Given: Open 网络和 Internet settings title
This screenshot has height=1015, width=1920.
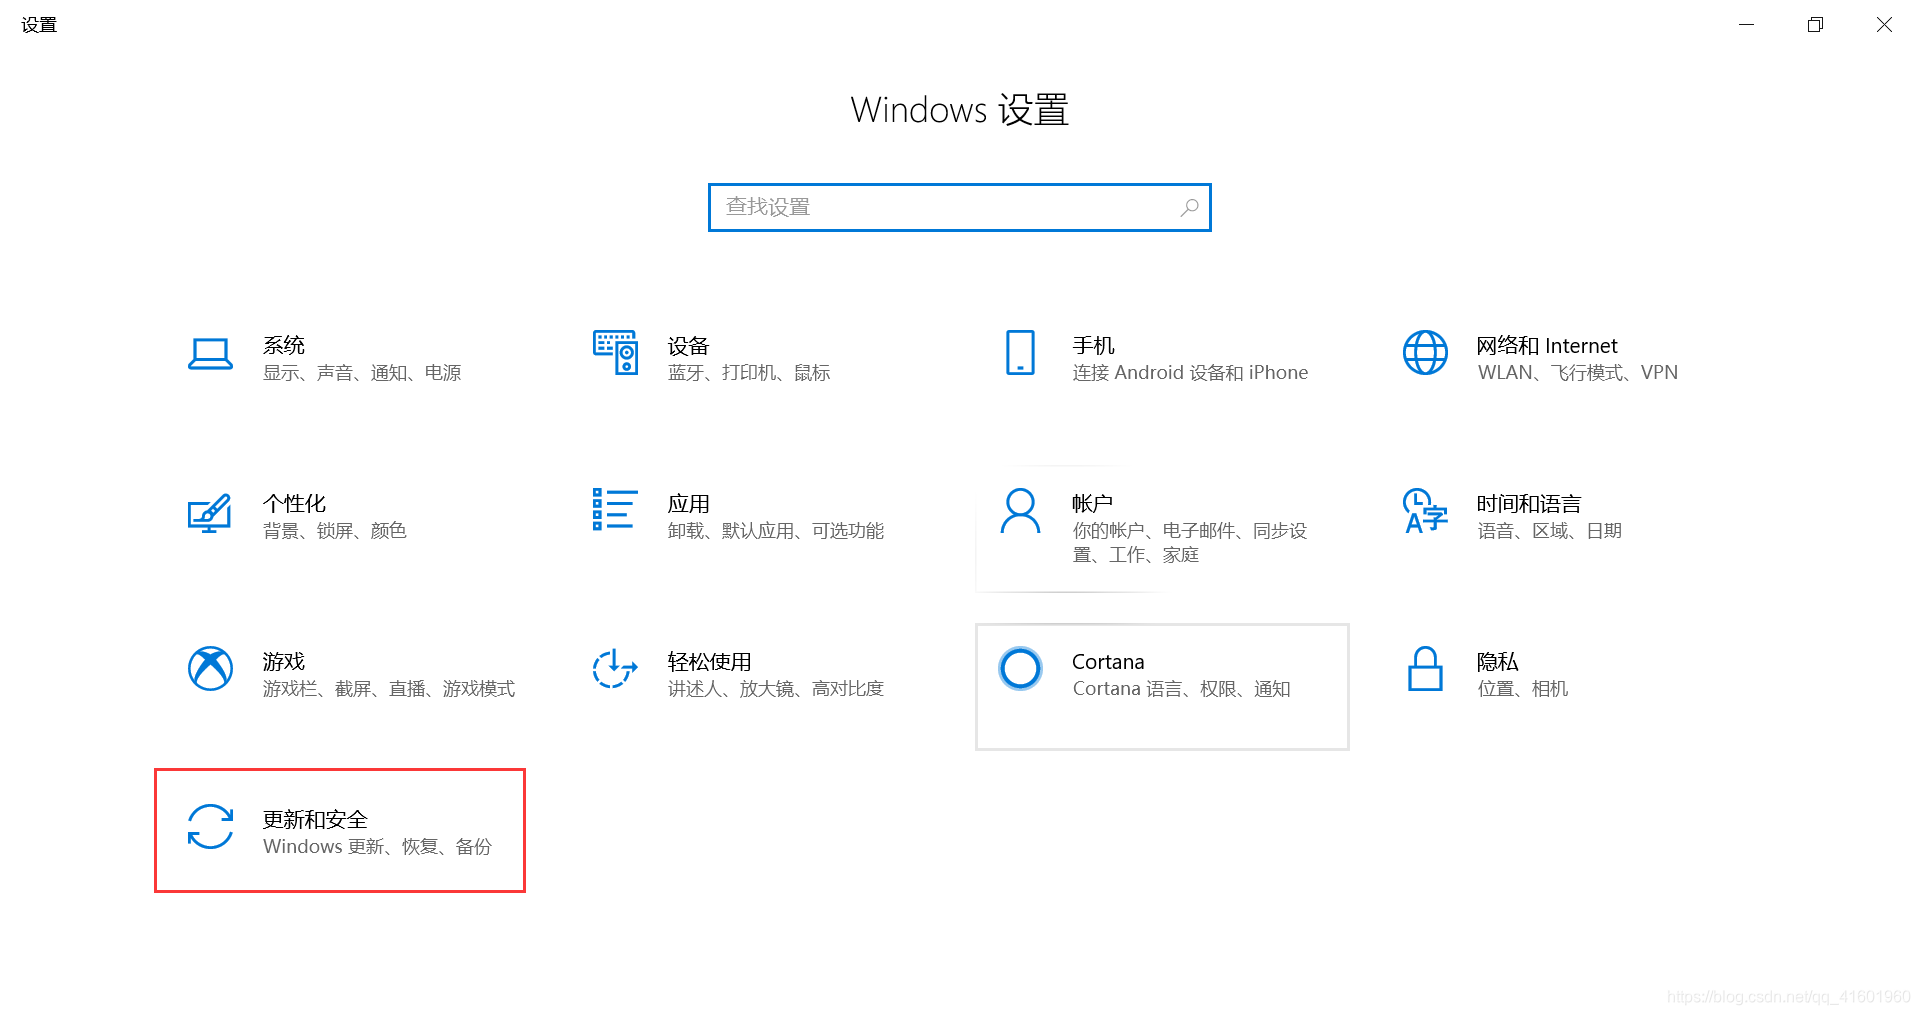Looking at the screenshot, I should [x=1547, y=345].
